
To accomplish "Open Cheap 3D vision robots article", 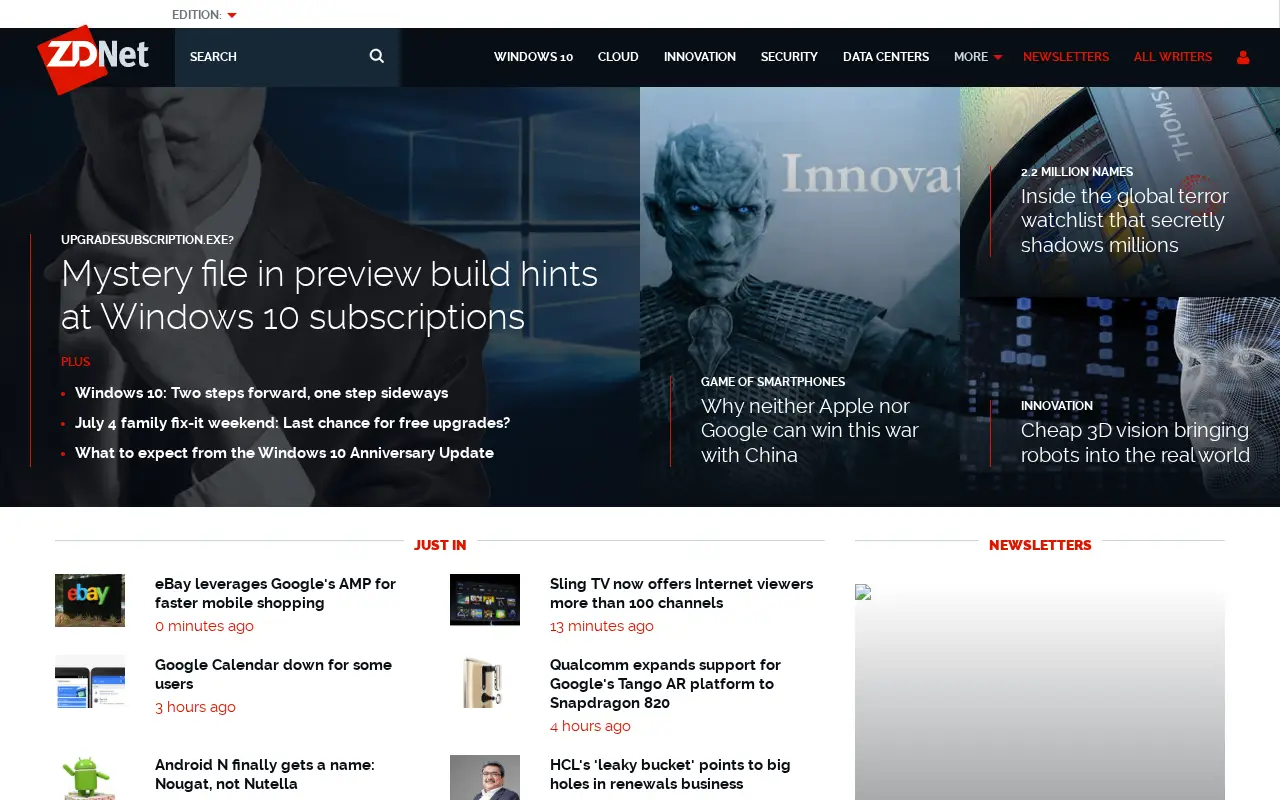I will pos(1135,443).
